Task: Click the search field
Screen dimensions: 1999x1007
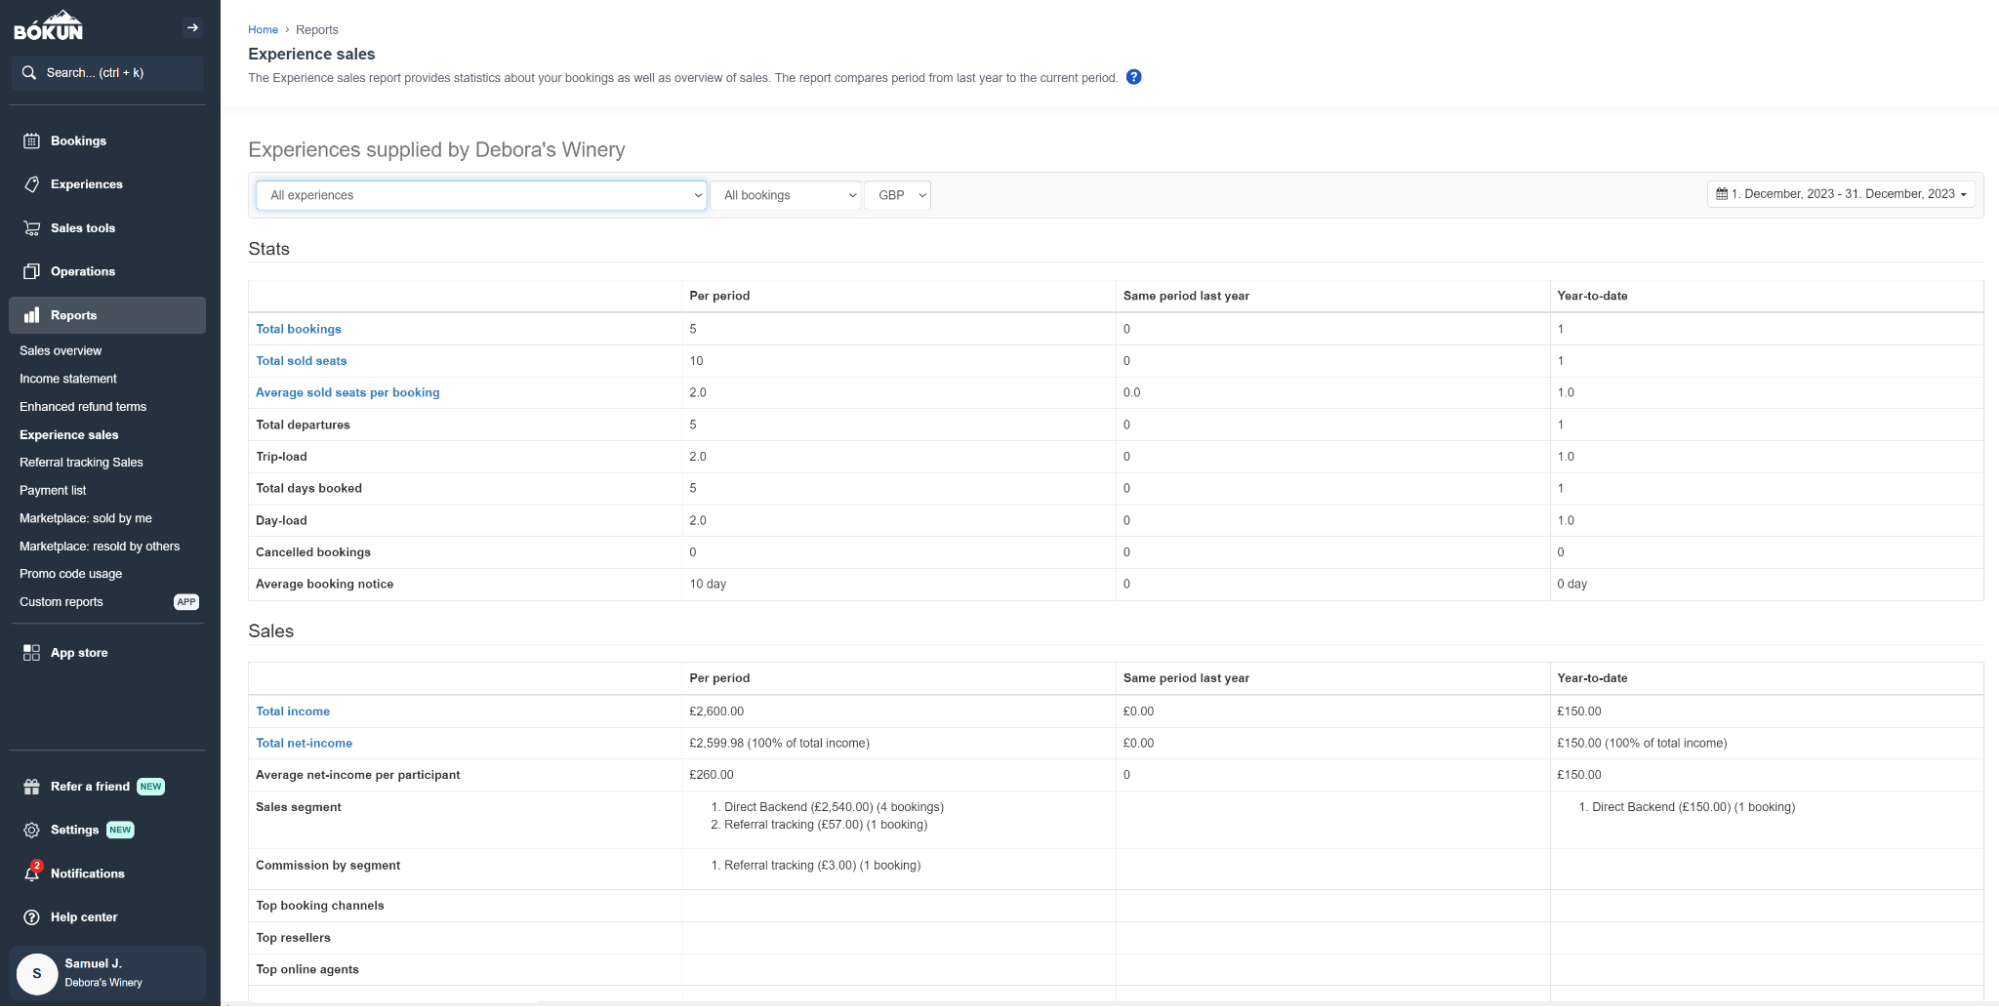Action: click(x=107, y=72)
